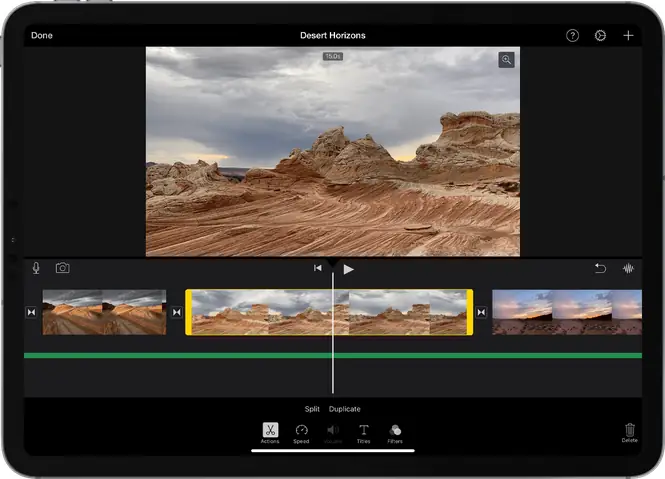The height and width of the screenshot is (479, 665).
Task: Grab the right yellow trim handle
Action: coord(470,312)
